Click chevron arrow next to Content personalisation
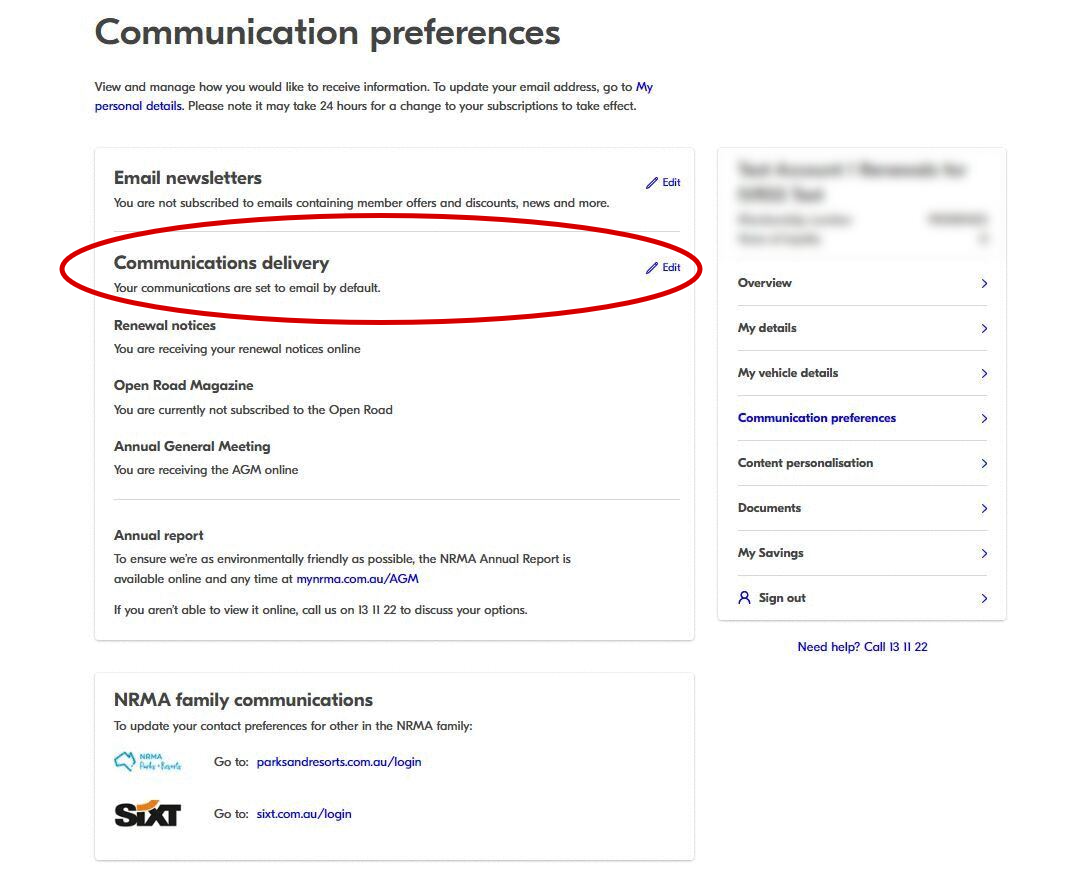The height and width of the screenshot is (887, 1075). point(984,464)
